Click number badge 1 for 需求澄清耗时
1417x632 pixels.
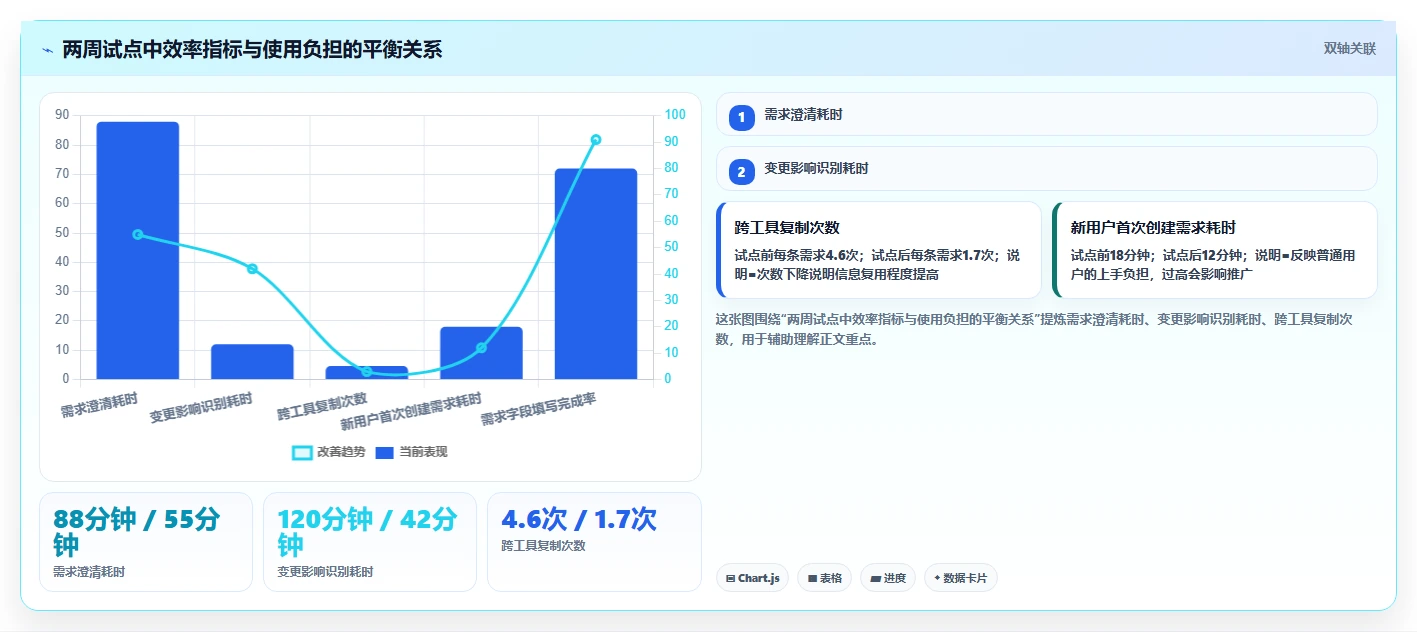741,117
